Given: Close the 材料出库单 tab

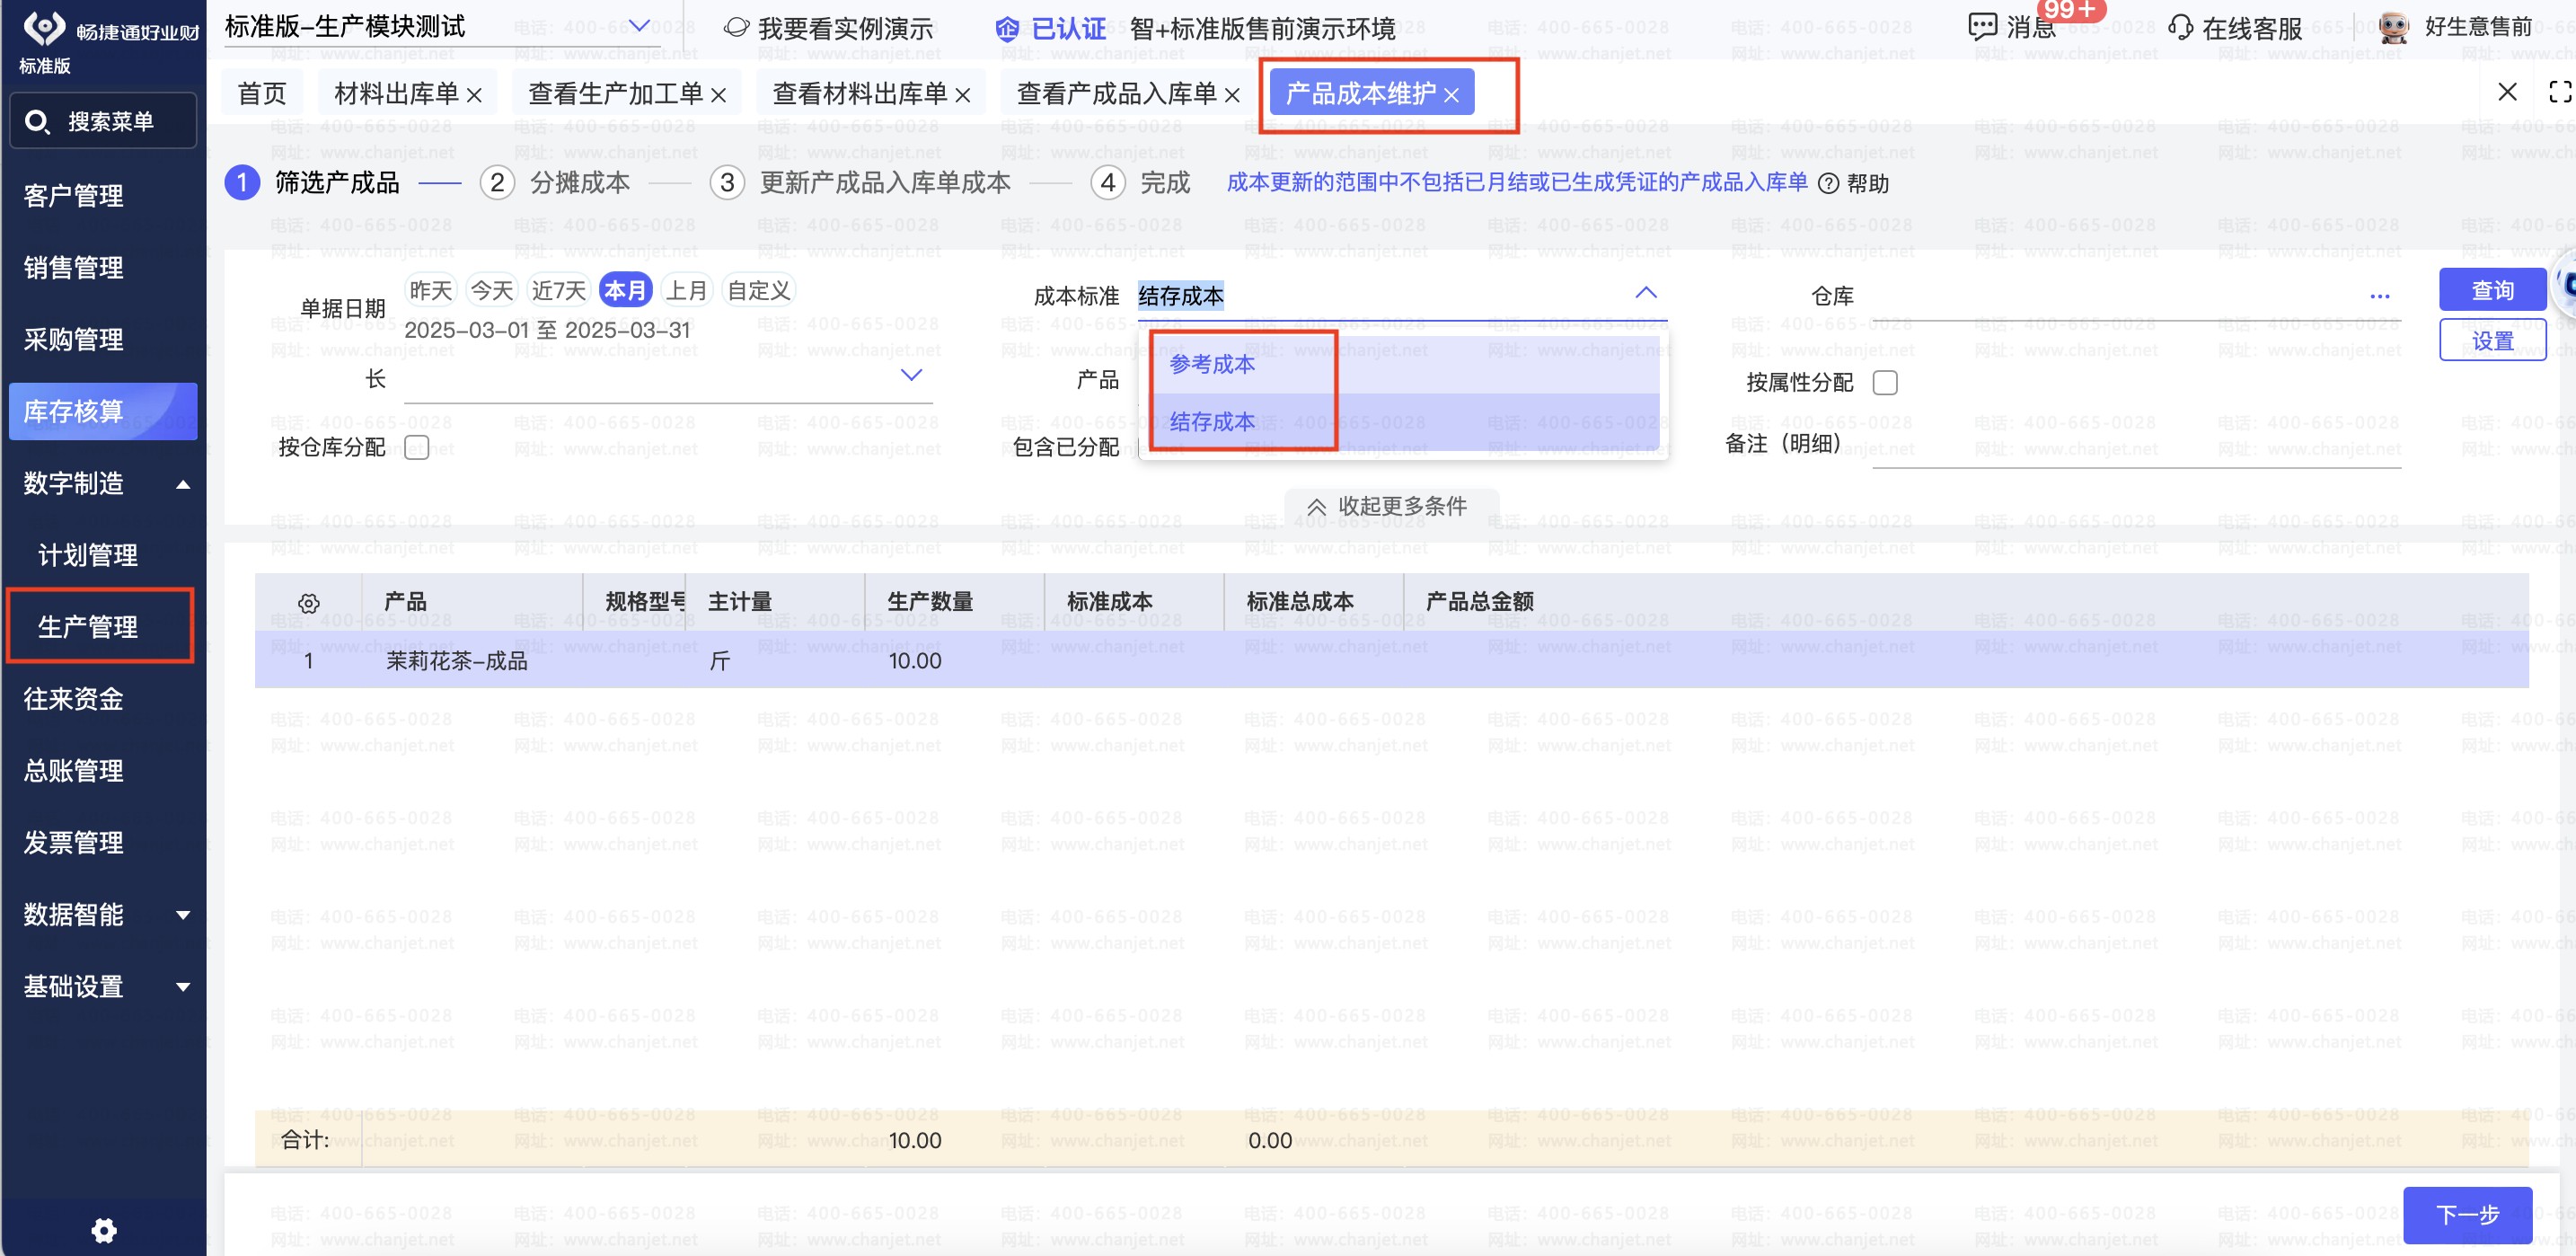Looking at the screenshot, I should pos(474,95).
